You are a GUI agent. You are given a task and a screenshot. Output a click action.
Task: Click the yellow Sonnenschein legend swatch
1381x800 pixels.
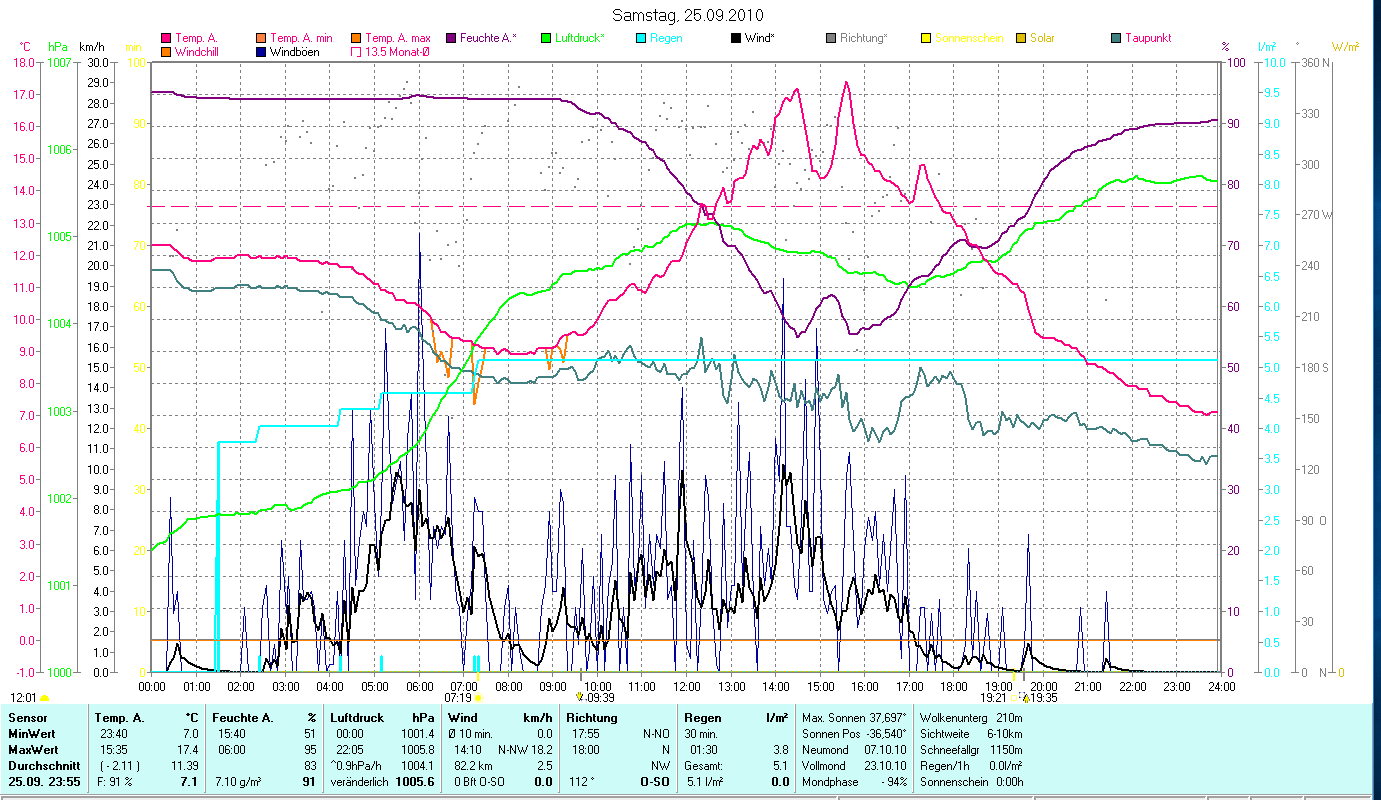[925, 38]
